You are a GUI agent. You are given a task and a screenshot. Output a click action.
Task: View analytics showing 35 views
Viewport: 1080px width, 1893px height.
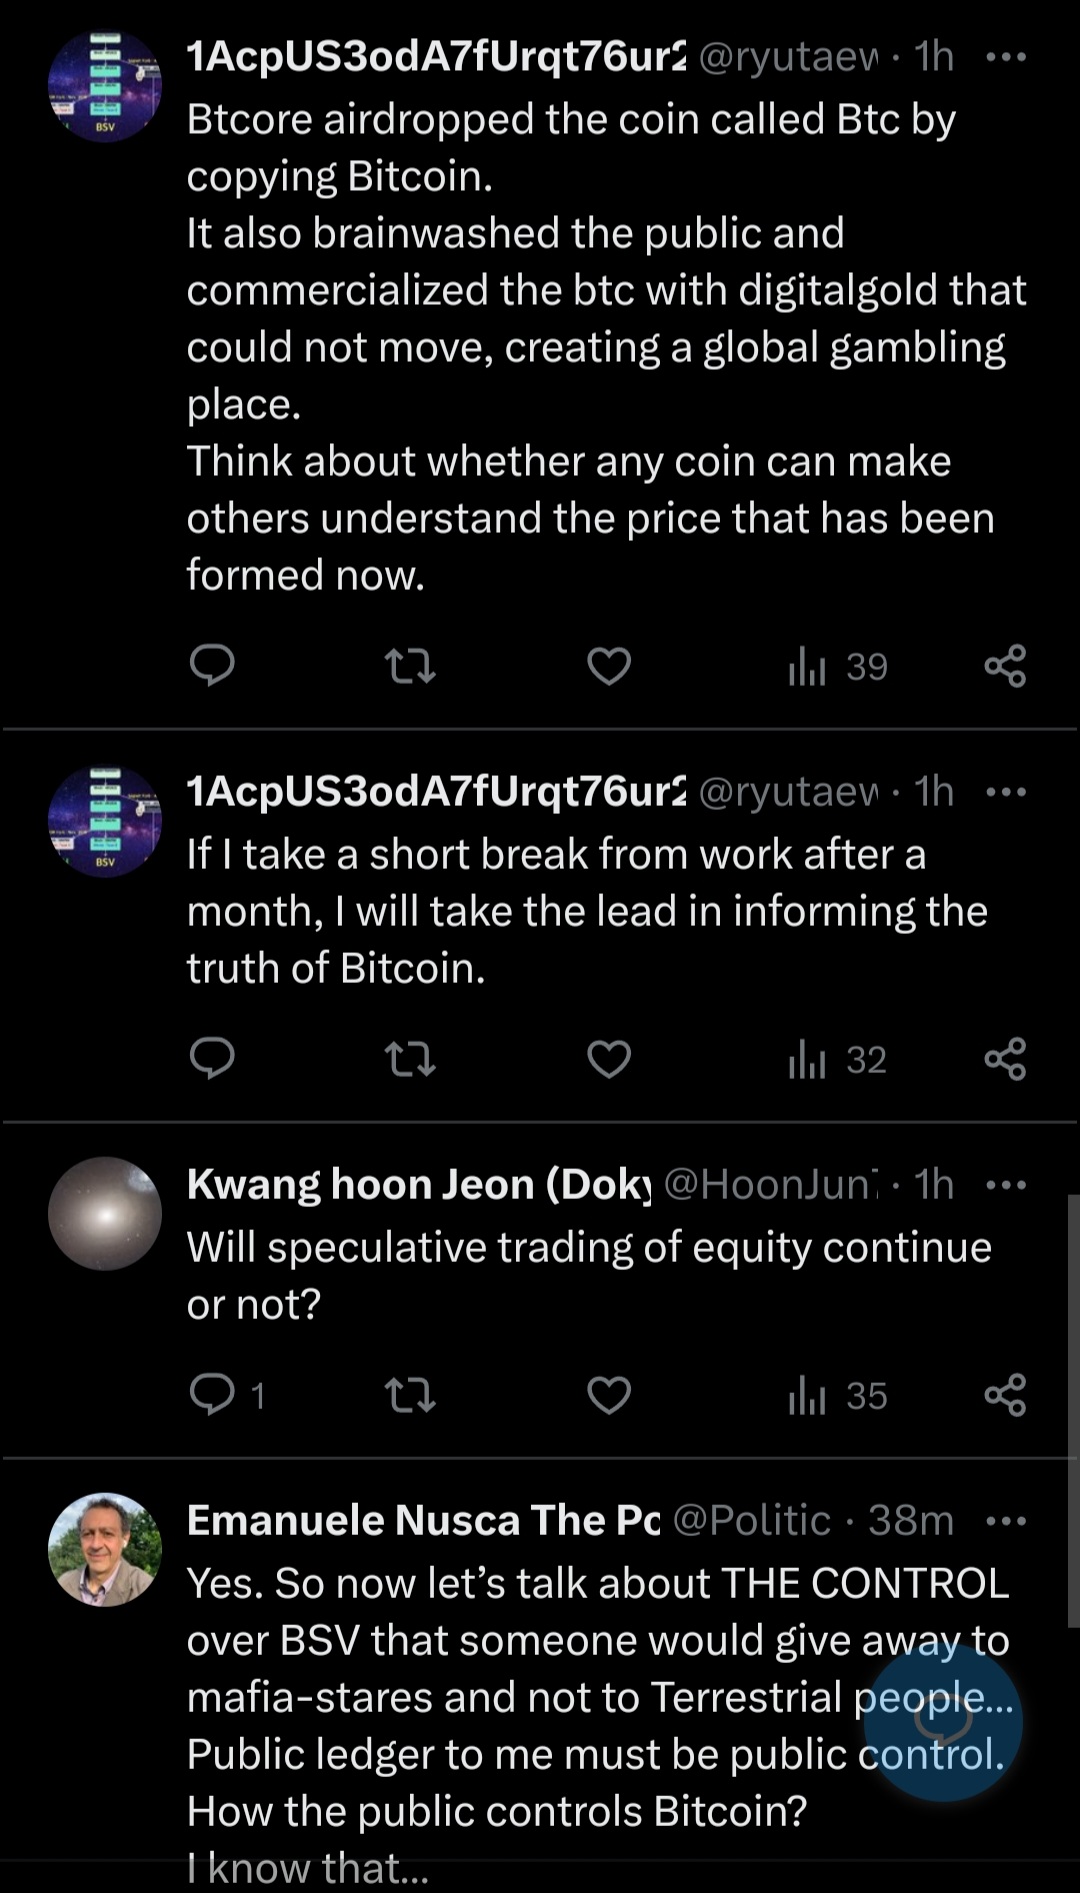[838, 1395]
